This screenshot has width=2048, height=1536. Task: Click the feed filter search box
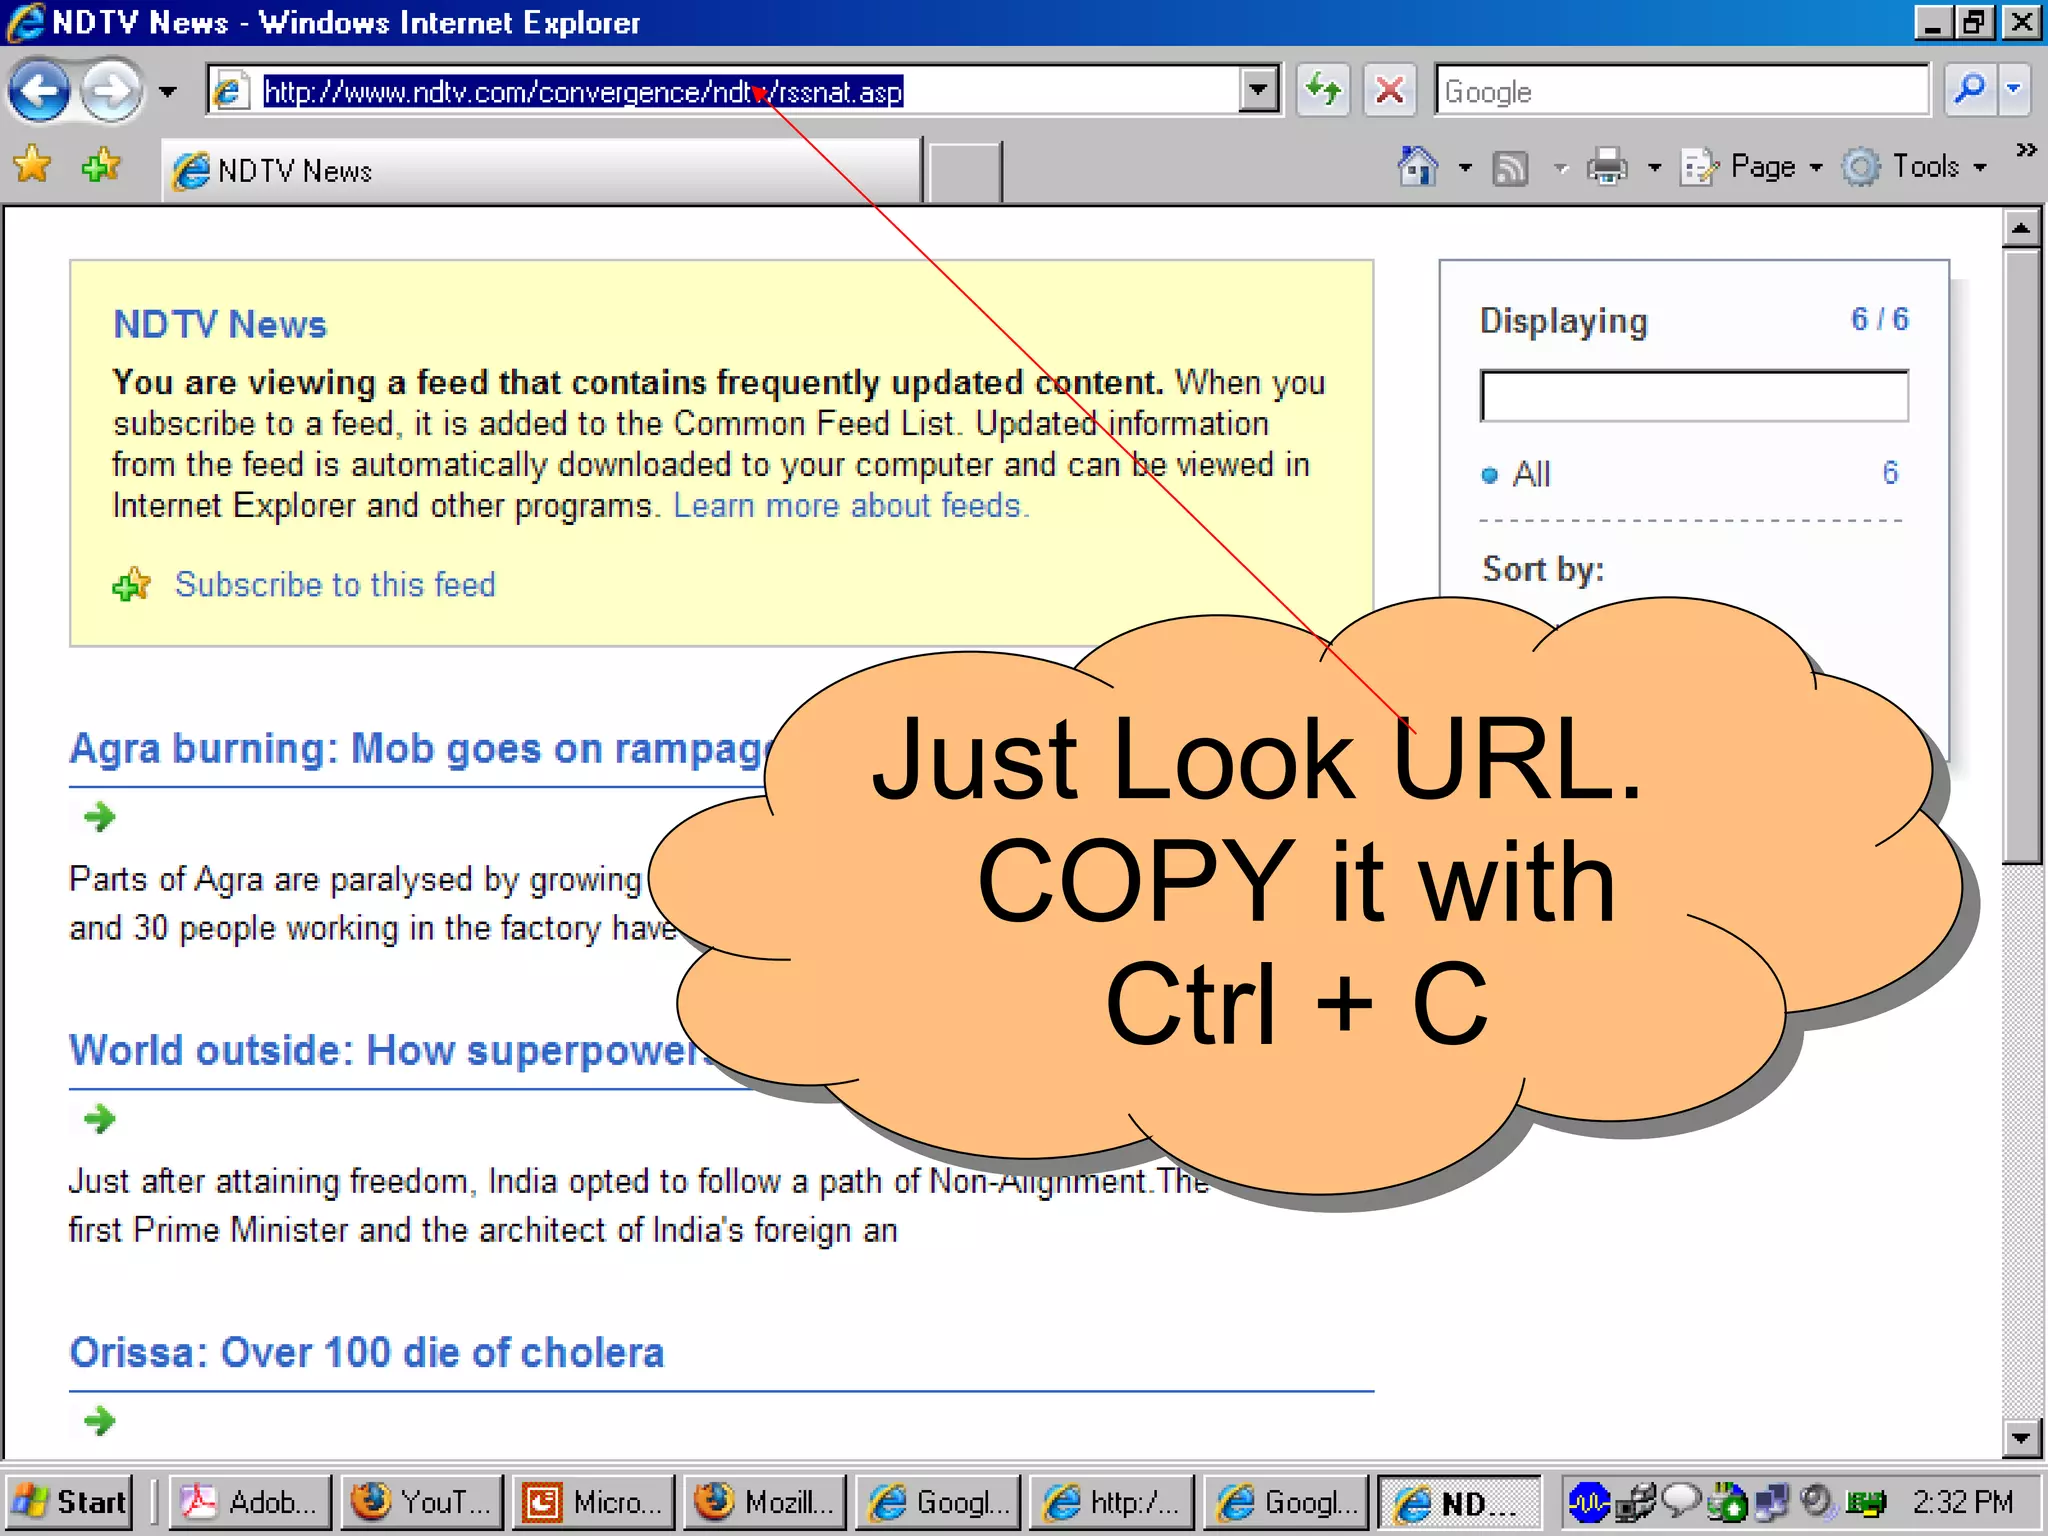click(x=1694, y=396)
